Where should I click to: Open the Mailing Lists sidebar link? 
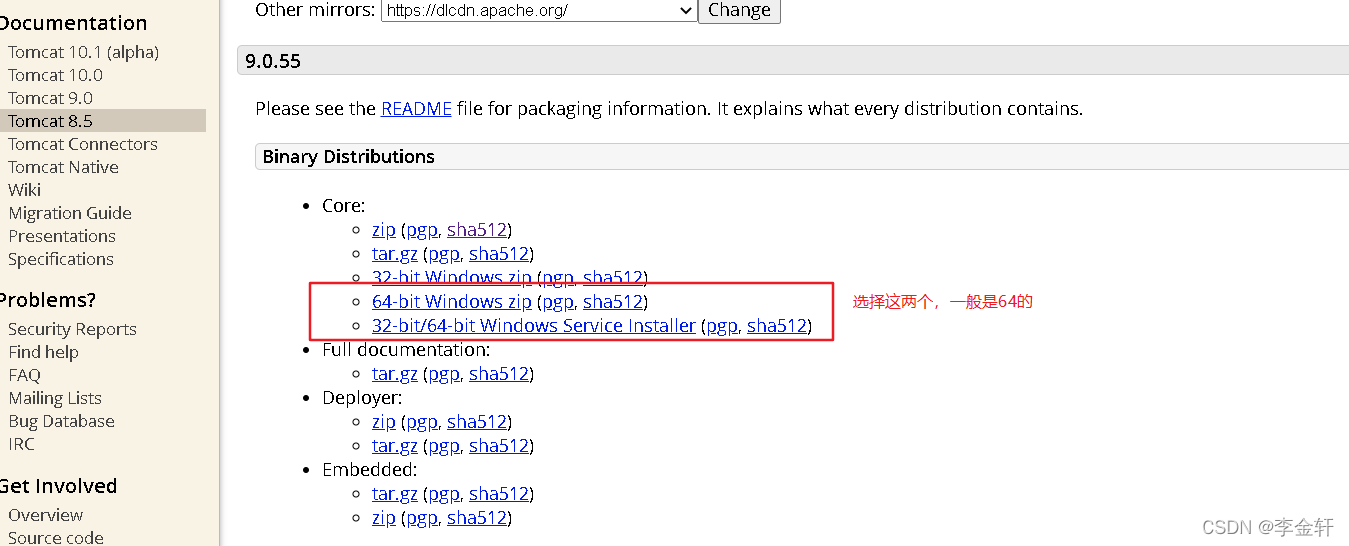tap(55, 398)
